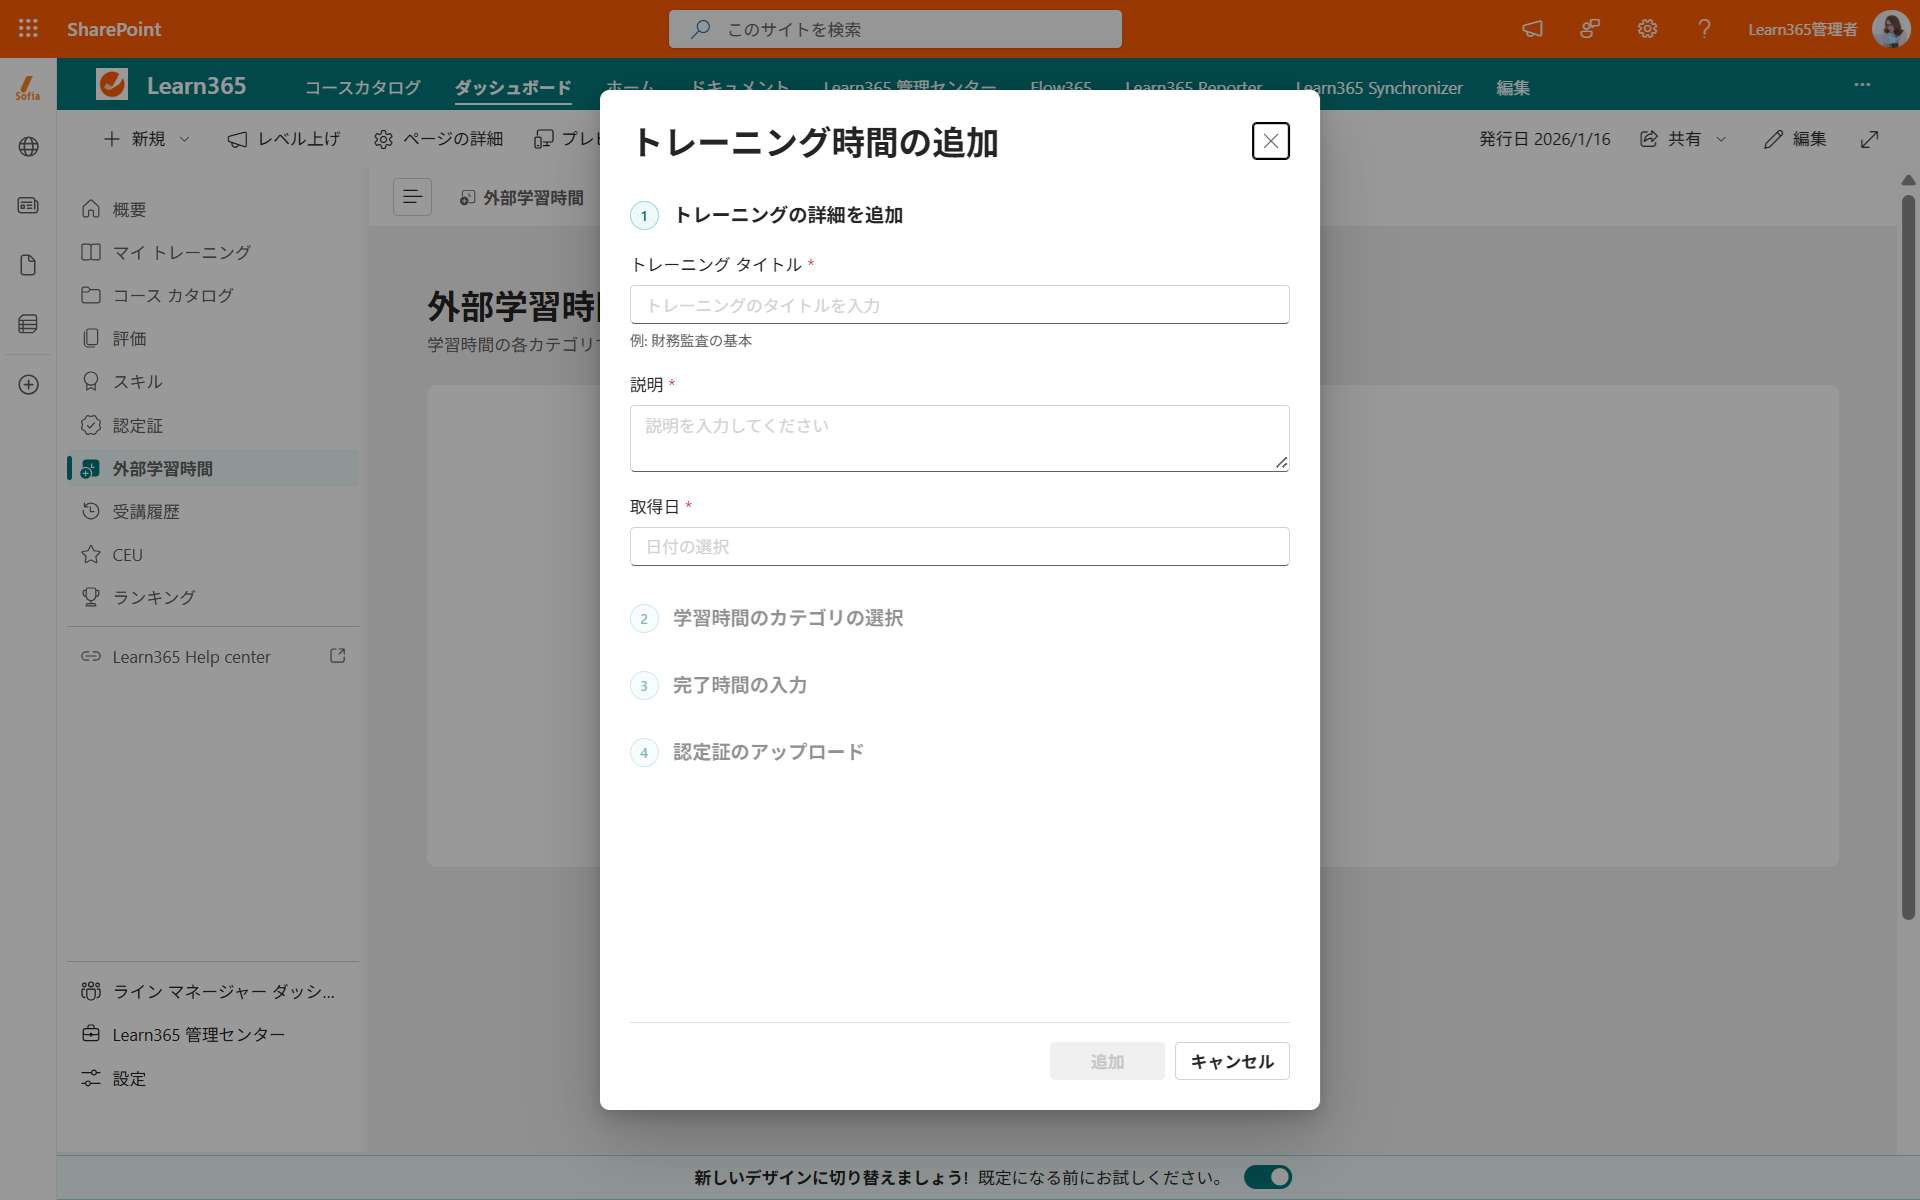
Task: Click the 外部学習時間 breadcrumb label
Action: tap(533, 198)
